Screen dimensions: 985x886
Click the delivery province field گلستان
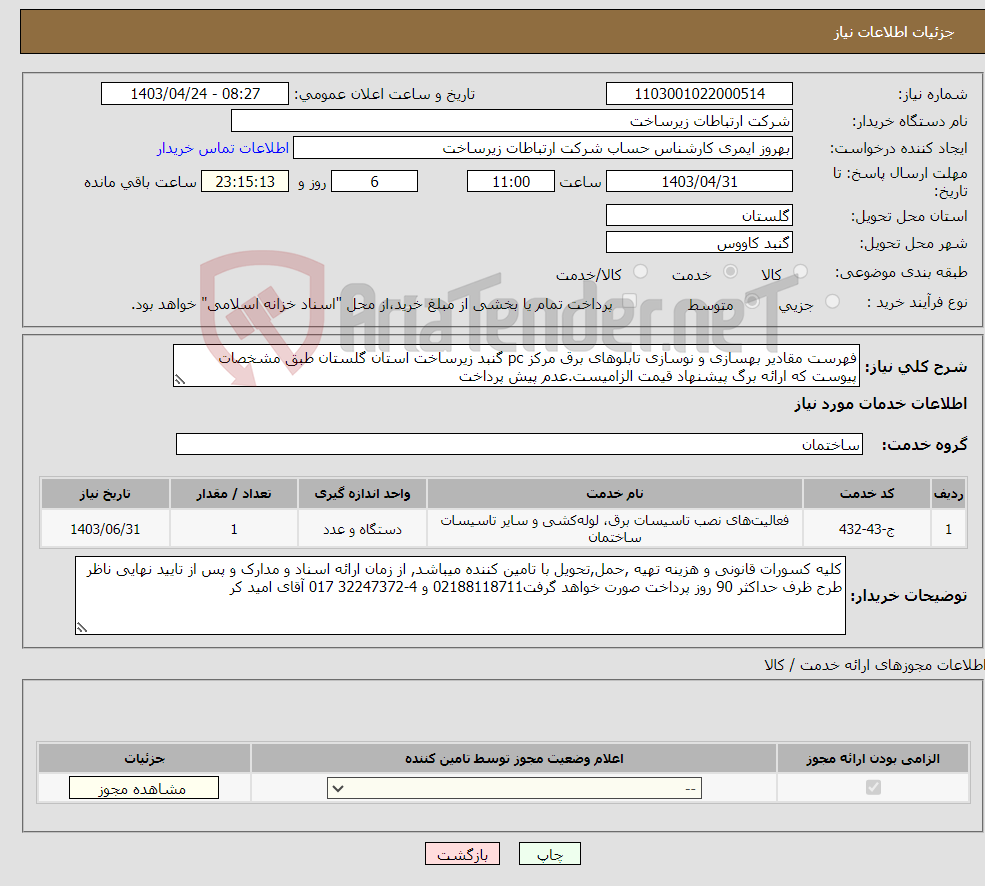pos(699,216)
